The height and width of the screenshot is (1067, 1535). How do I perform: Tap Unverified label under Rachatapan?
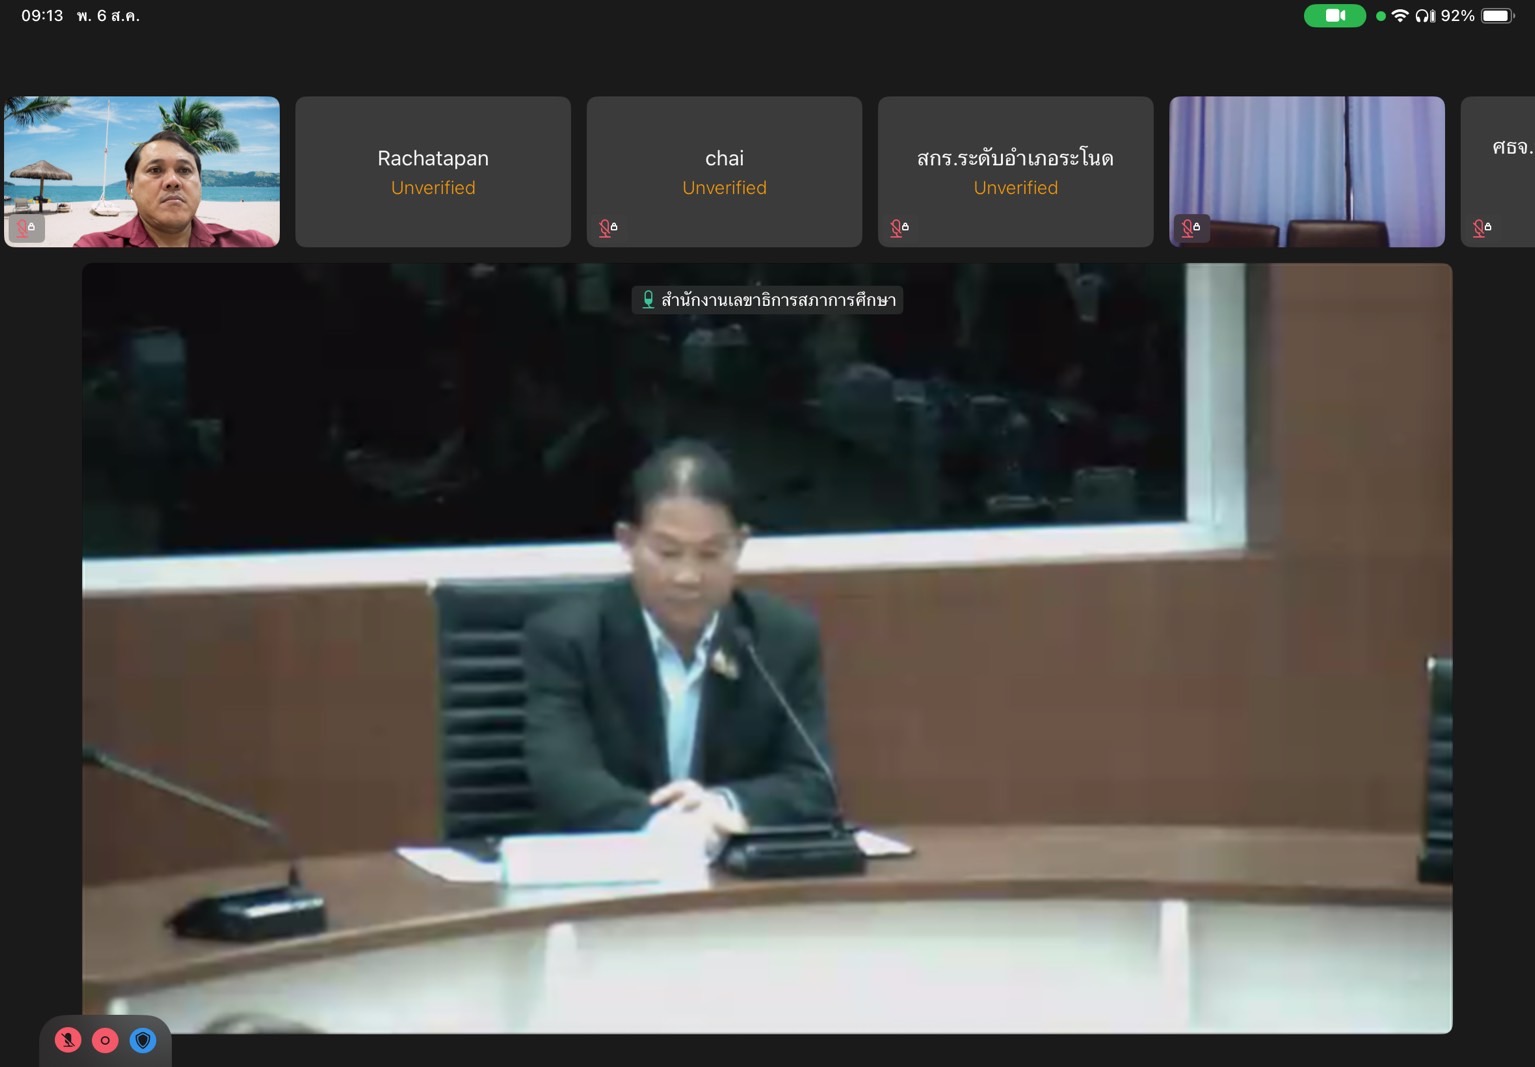tap(433, 188)
